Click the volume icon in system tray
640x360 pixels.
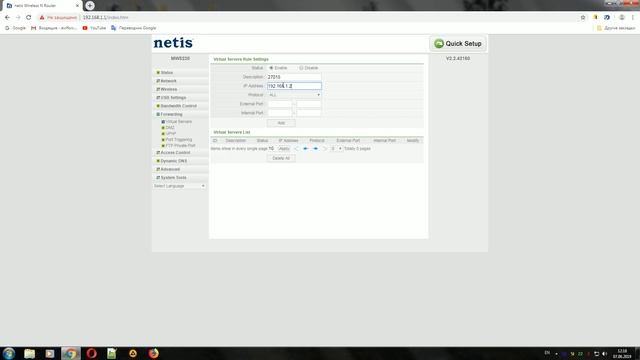click(x=604, y=354)
